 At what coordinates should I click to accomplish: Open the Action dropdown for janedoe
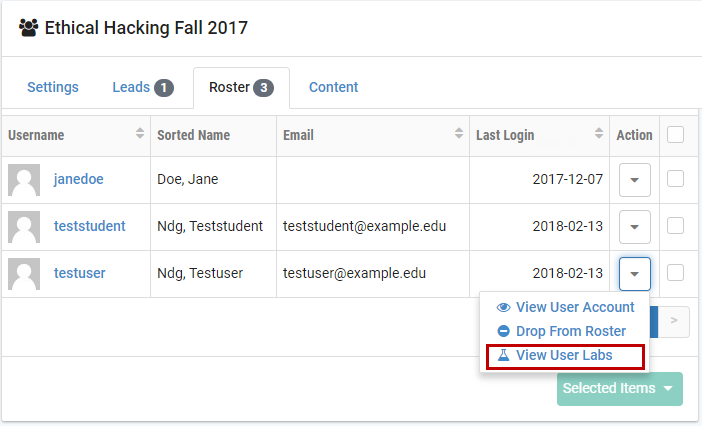(x=635, y=180)
